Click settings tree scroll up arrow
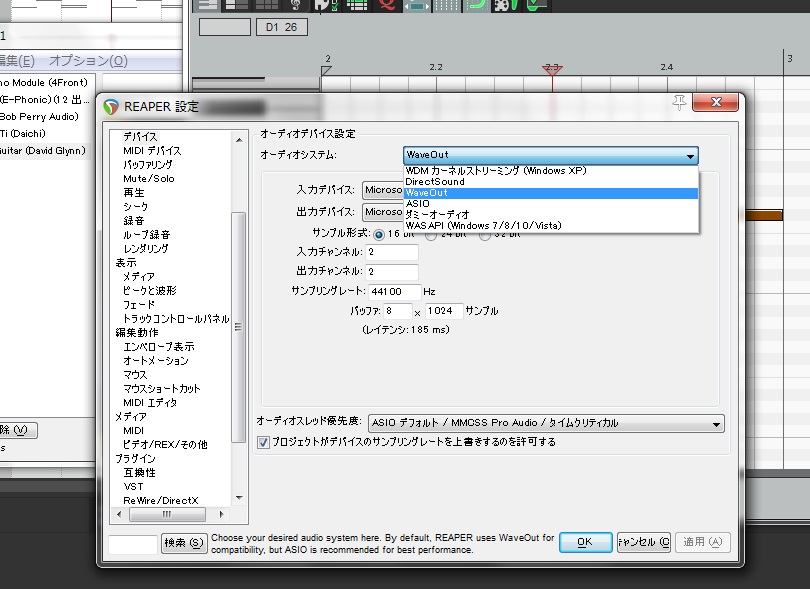The width and height of the screenshot is (810, 589). tap(239, 140)
